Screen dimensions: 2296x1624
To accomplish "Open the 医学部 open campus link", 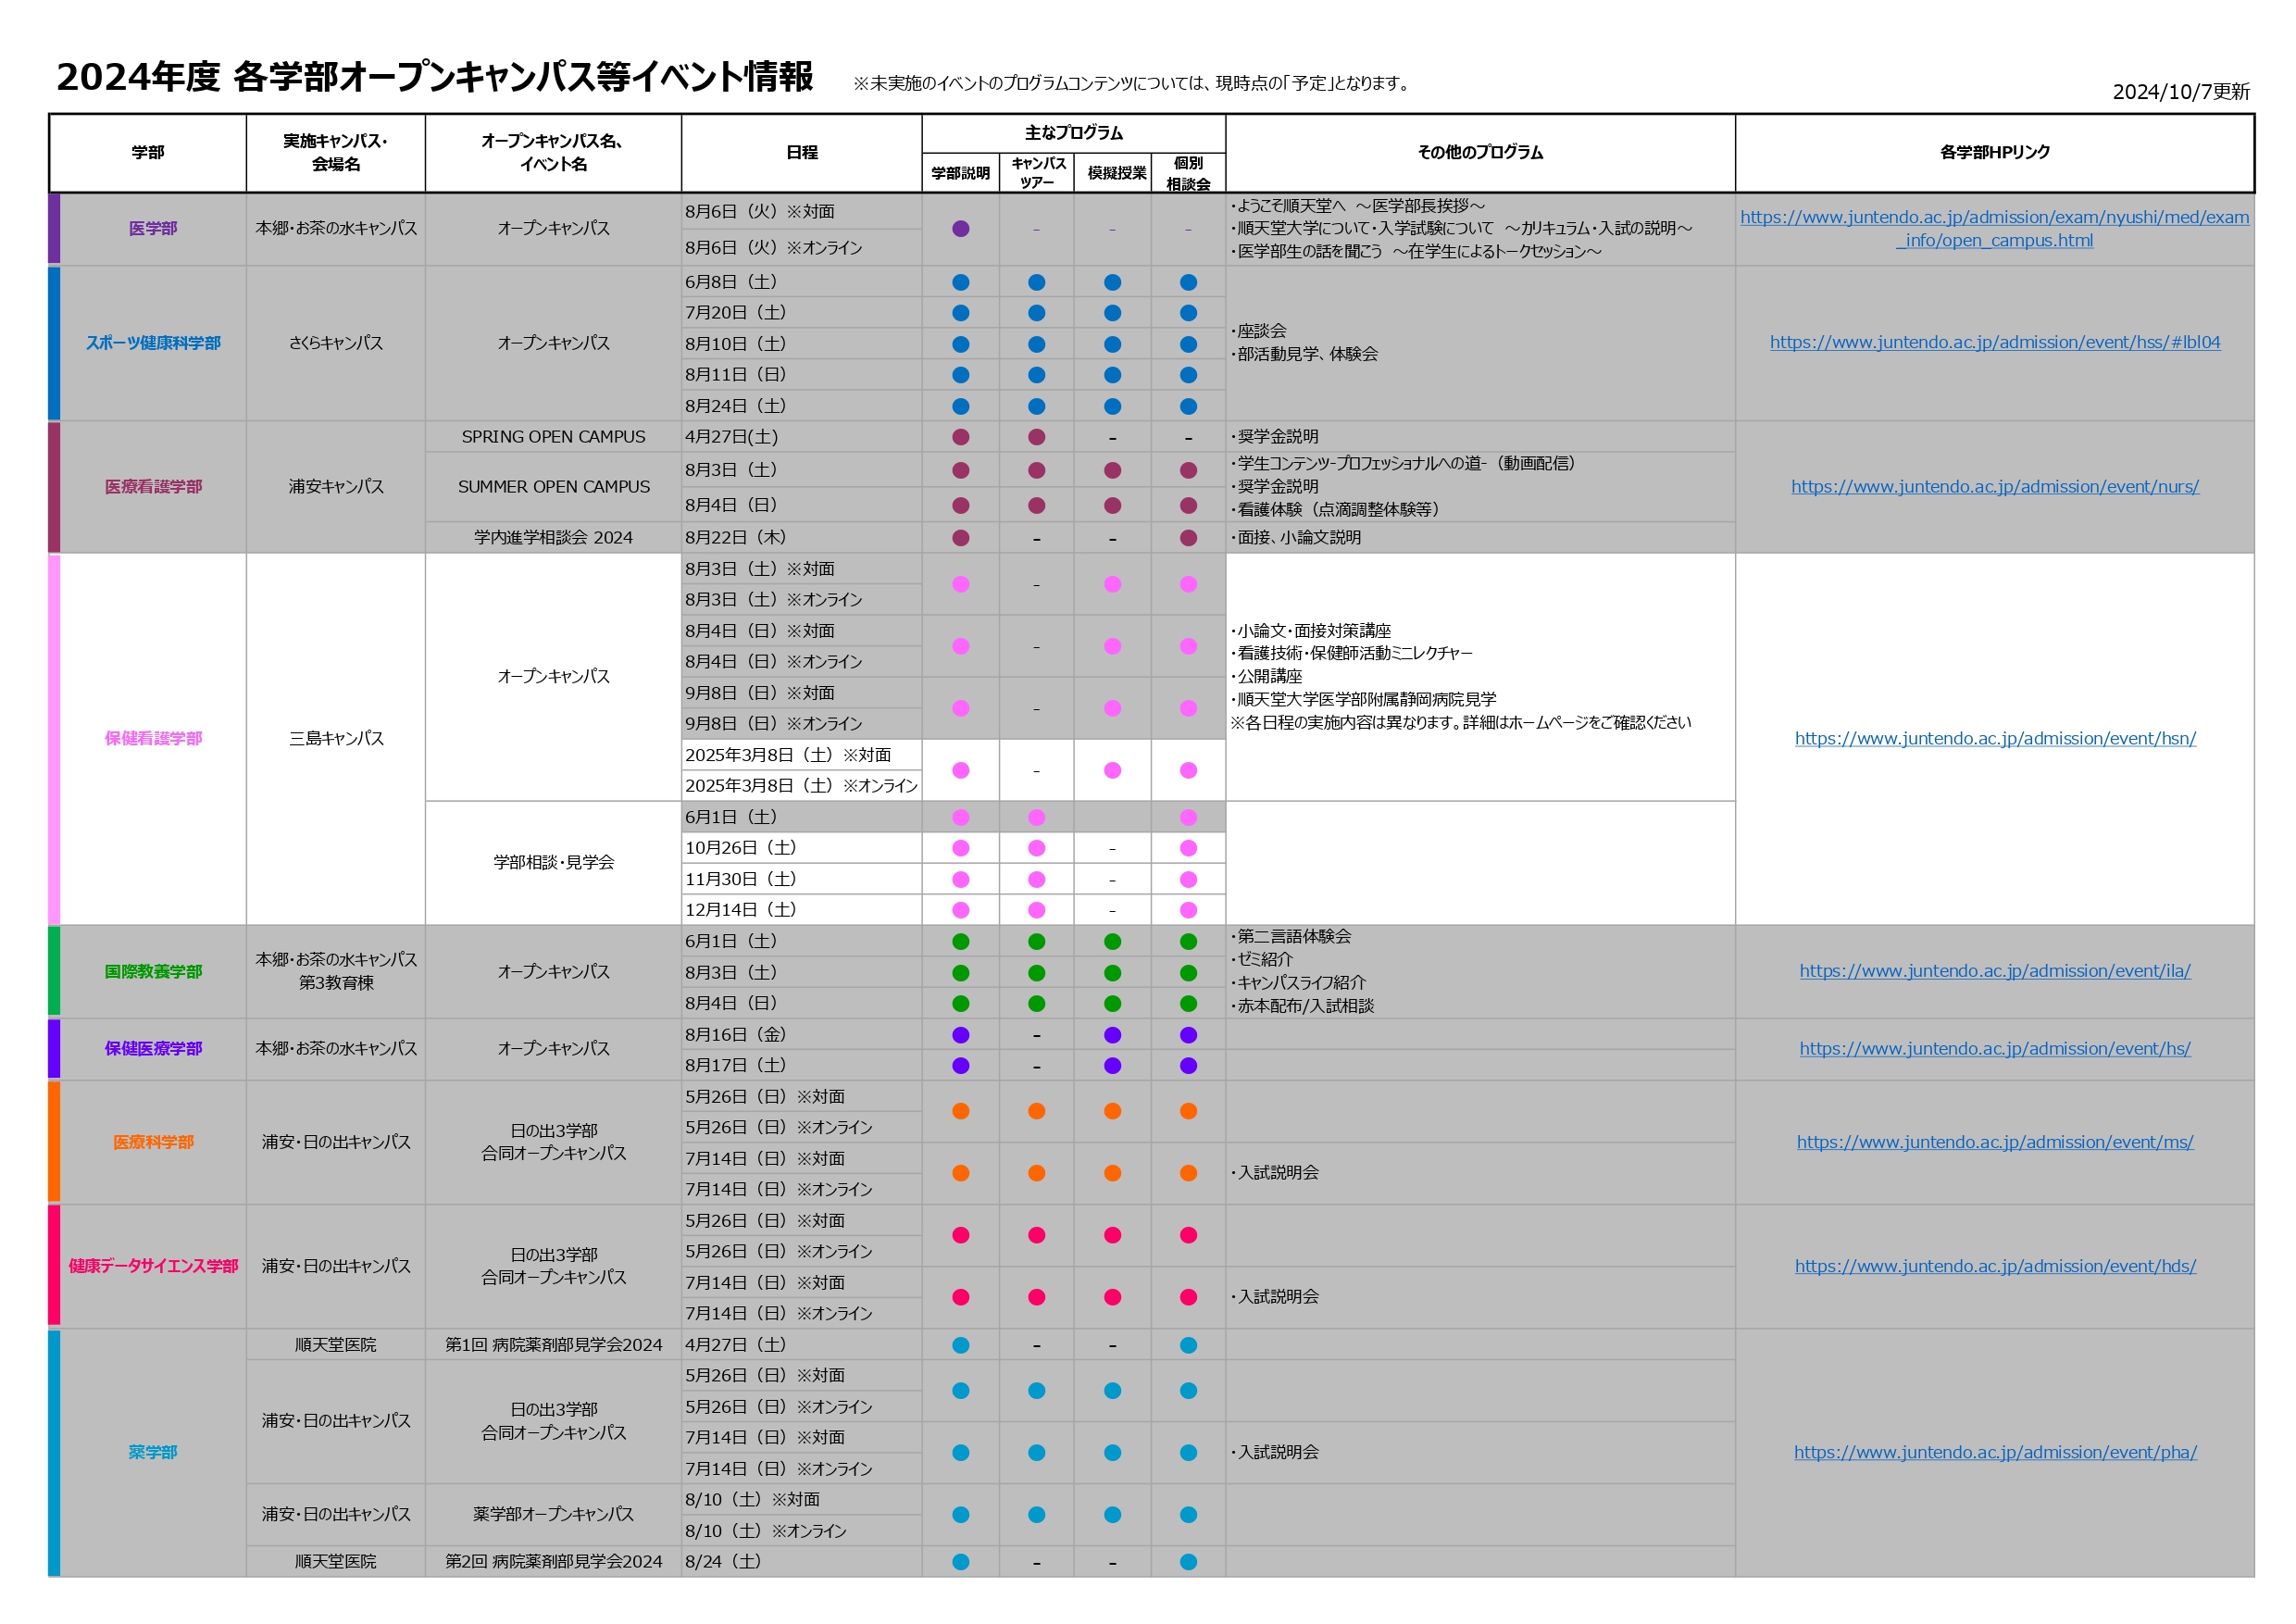I will point(1994,229).
